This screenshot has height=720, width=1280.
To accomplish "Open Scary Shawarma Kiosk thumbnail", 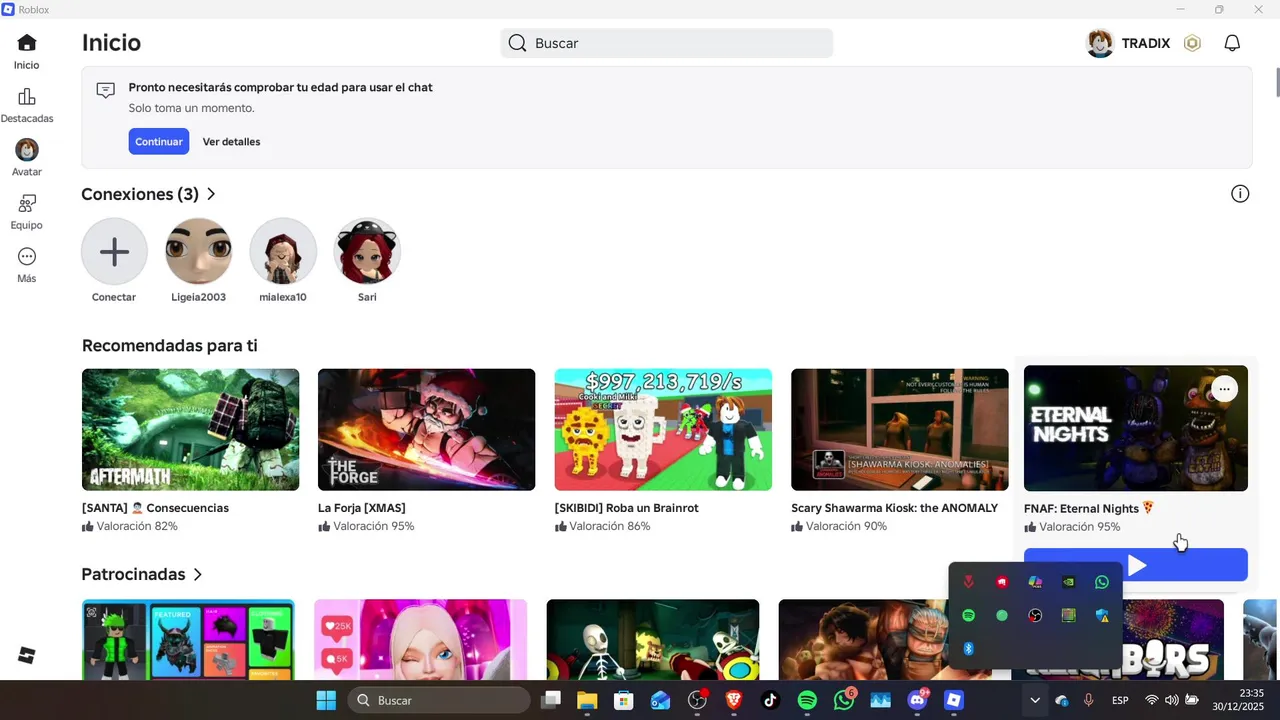I will pos(899,430).
